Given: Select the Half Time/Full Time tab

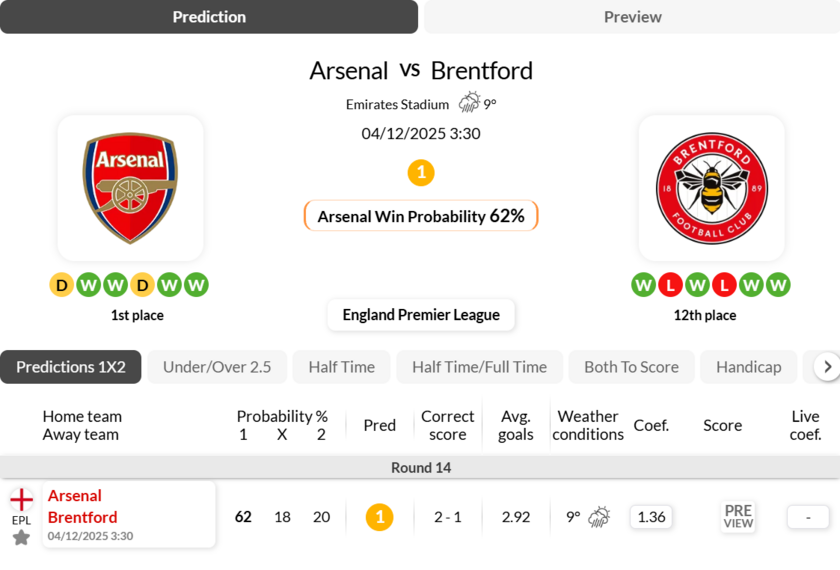Looking at the screenshot, I should [x=479, y=367].
